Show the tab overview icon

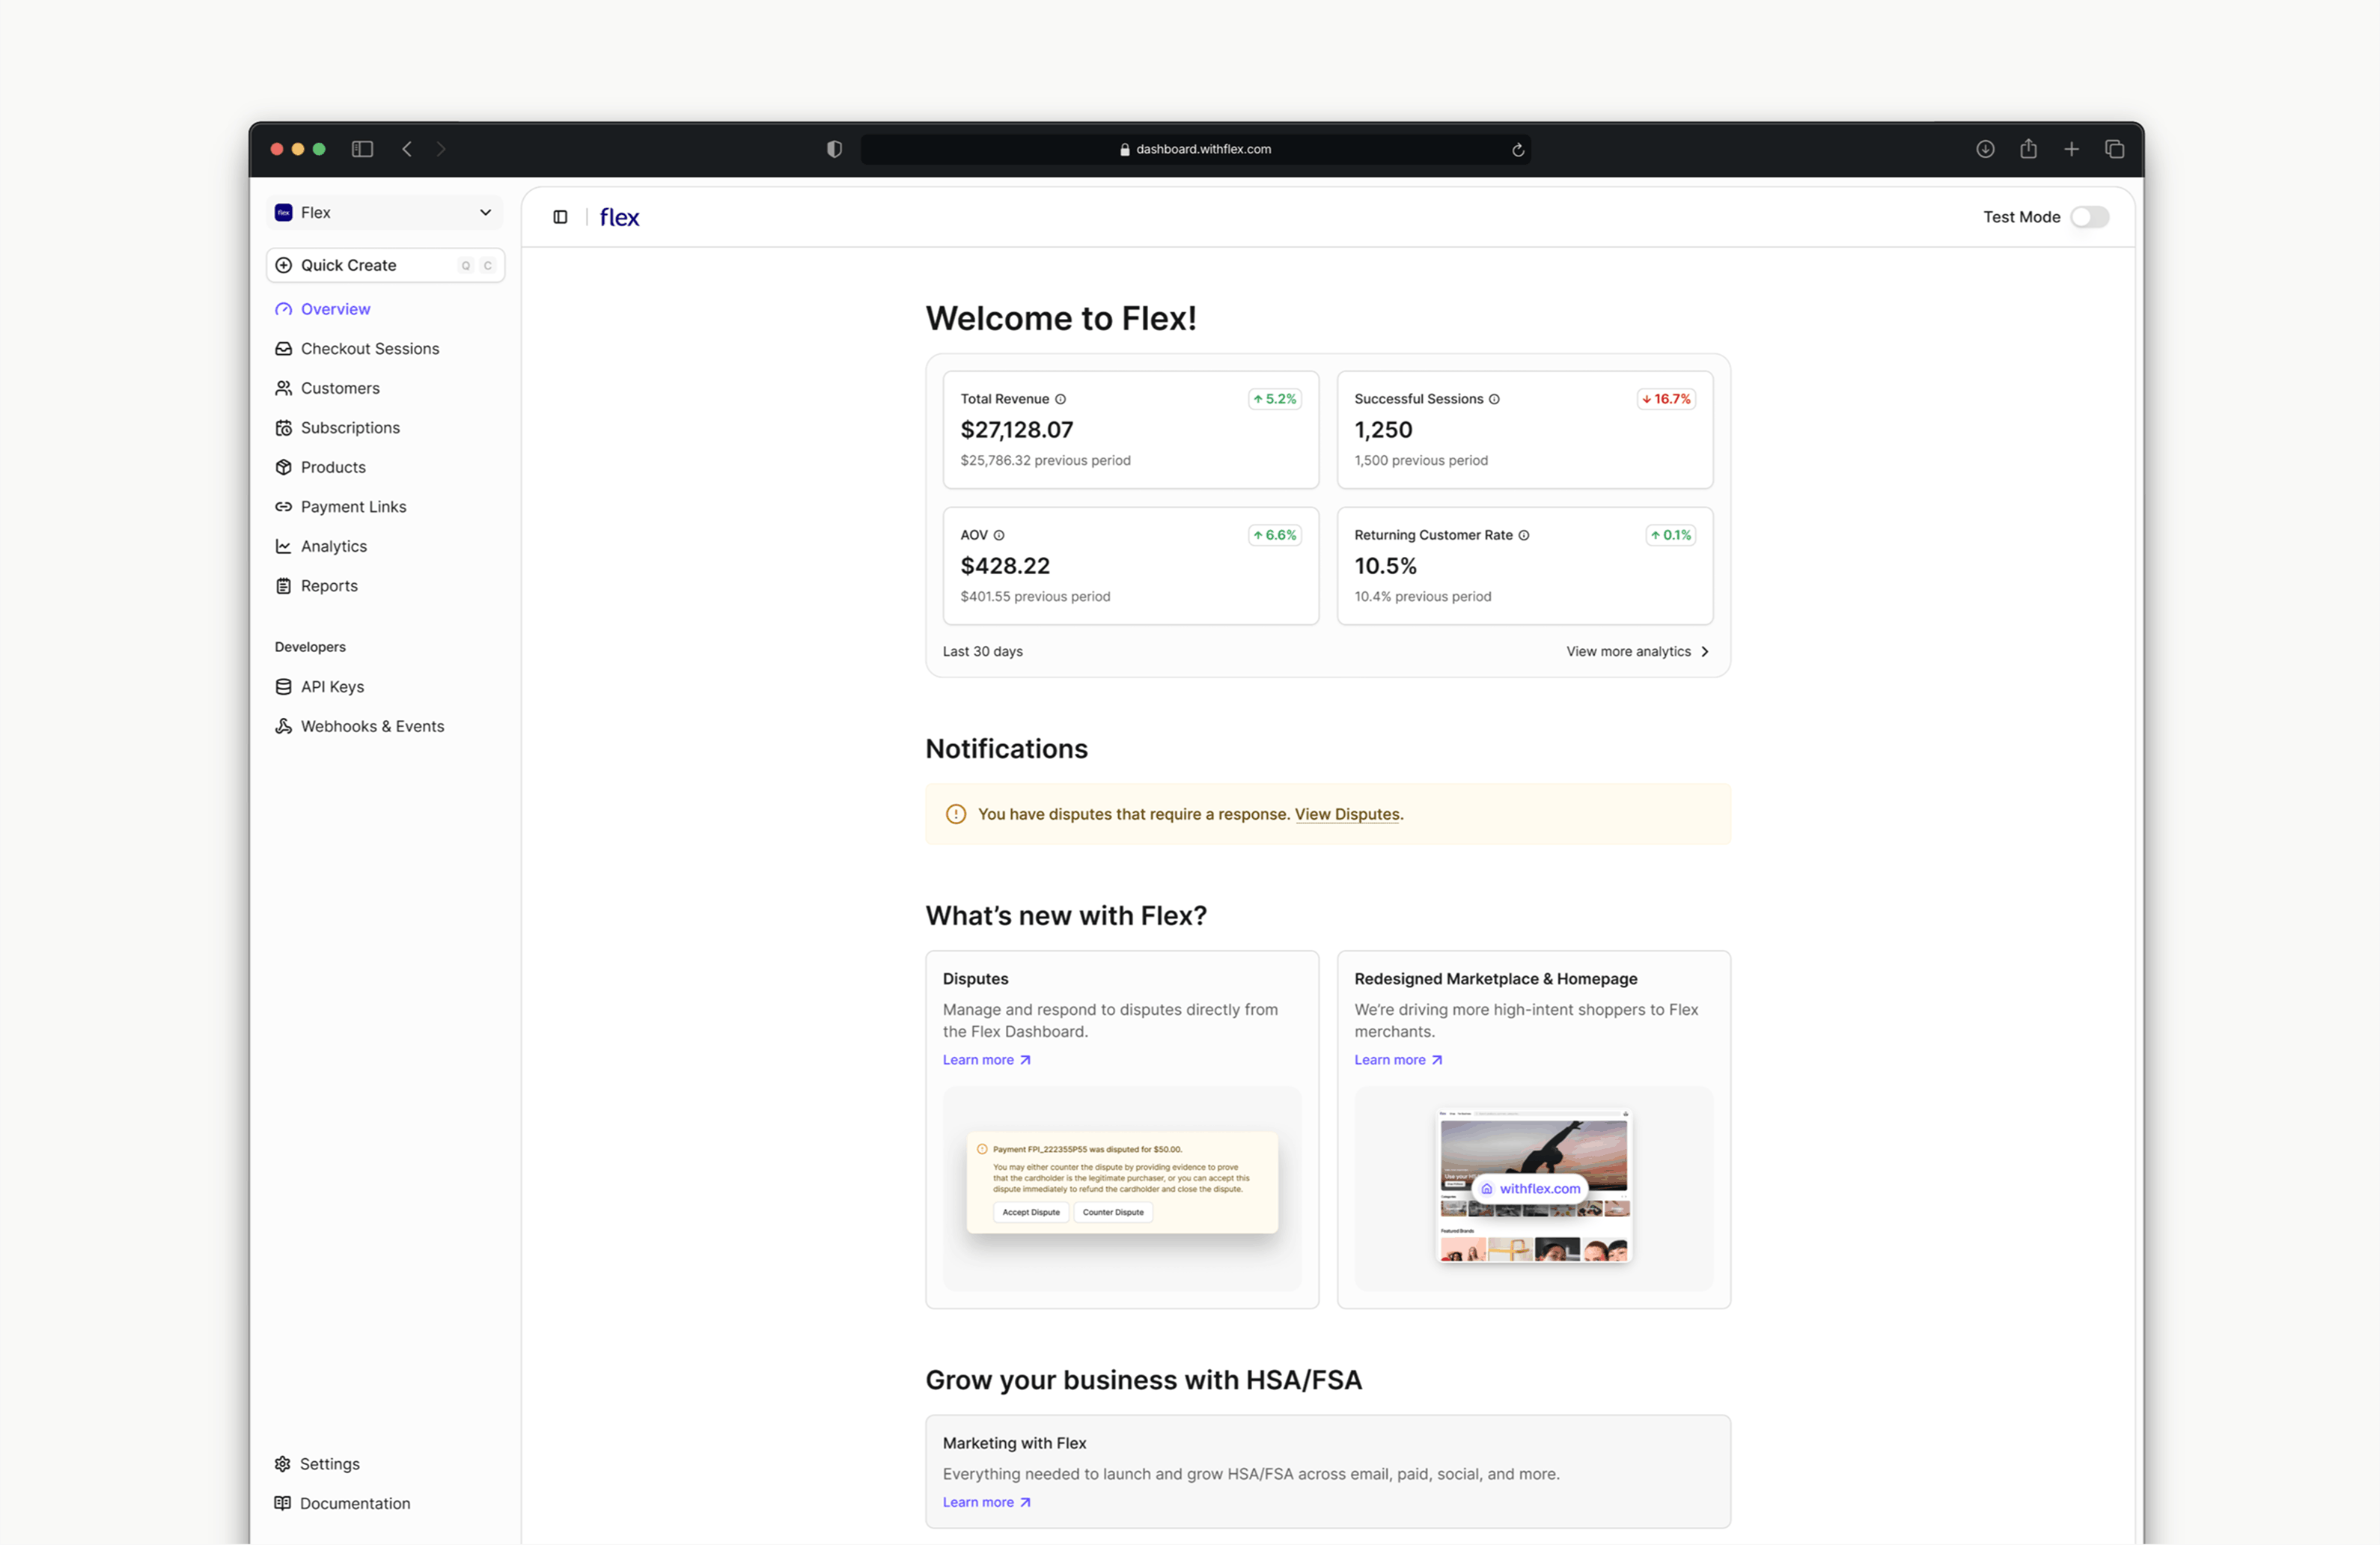pos(2114,149)
